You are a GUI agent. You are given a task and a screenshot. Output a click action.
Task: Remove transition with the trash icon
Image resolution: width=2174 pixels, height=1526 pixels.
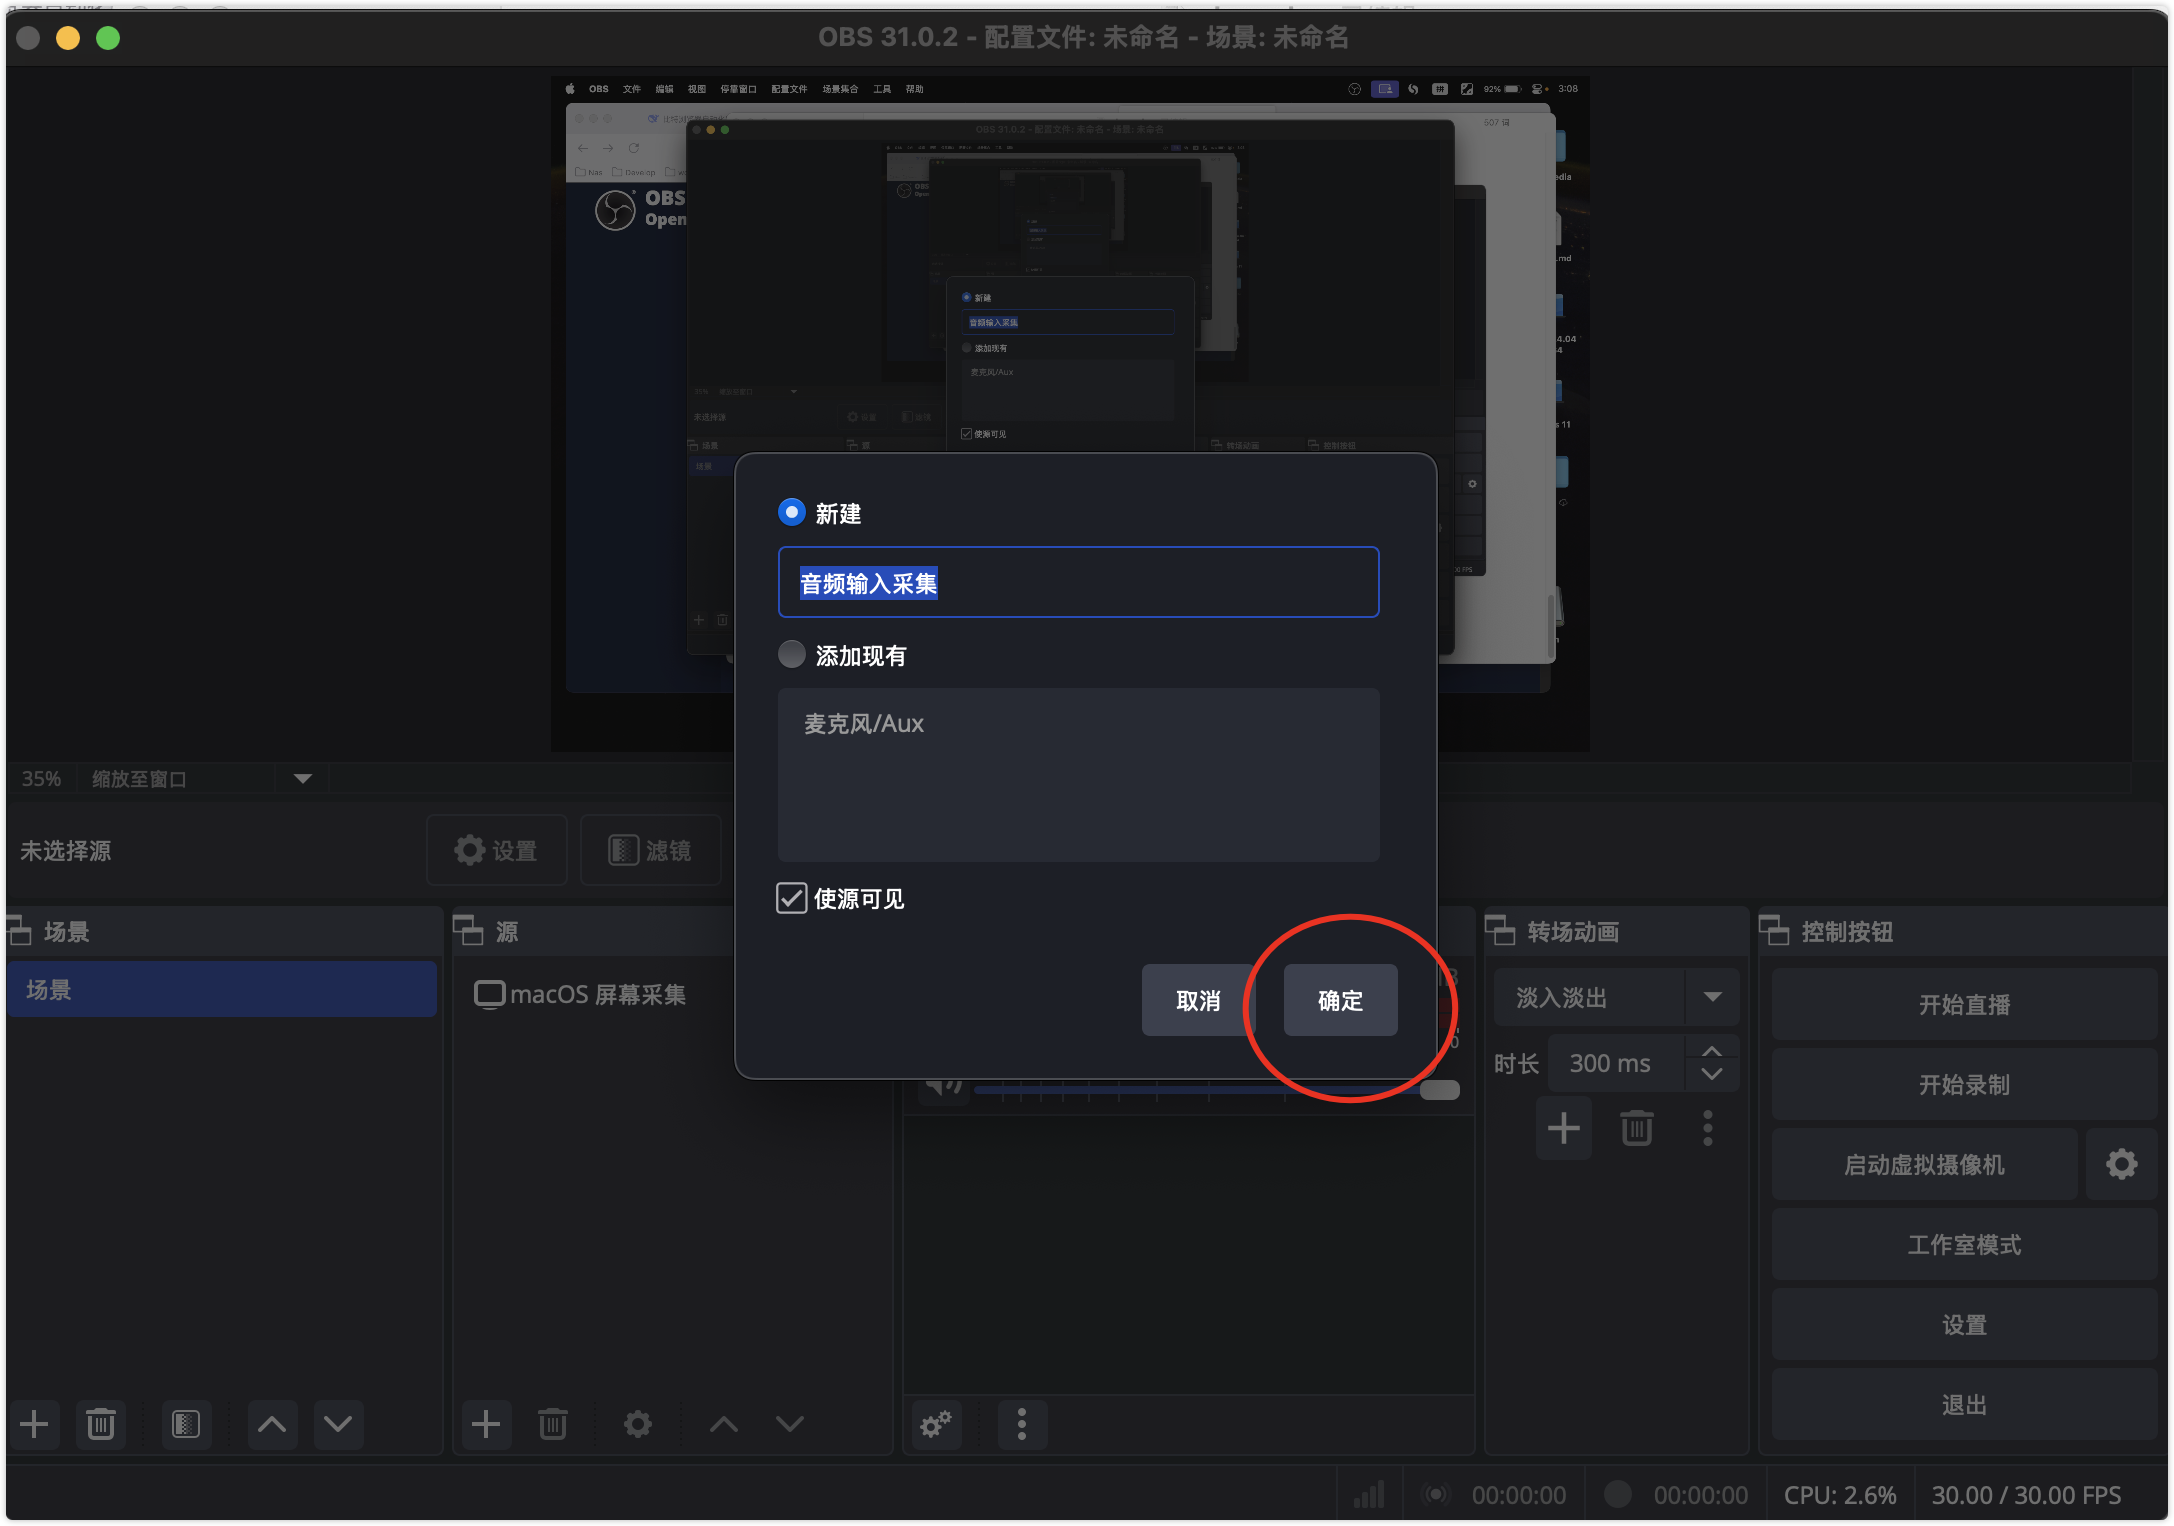point(1637,1129)
